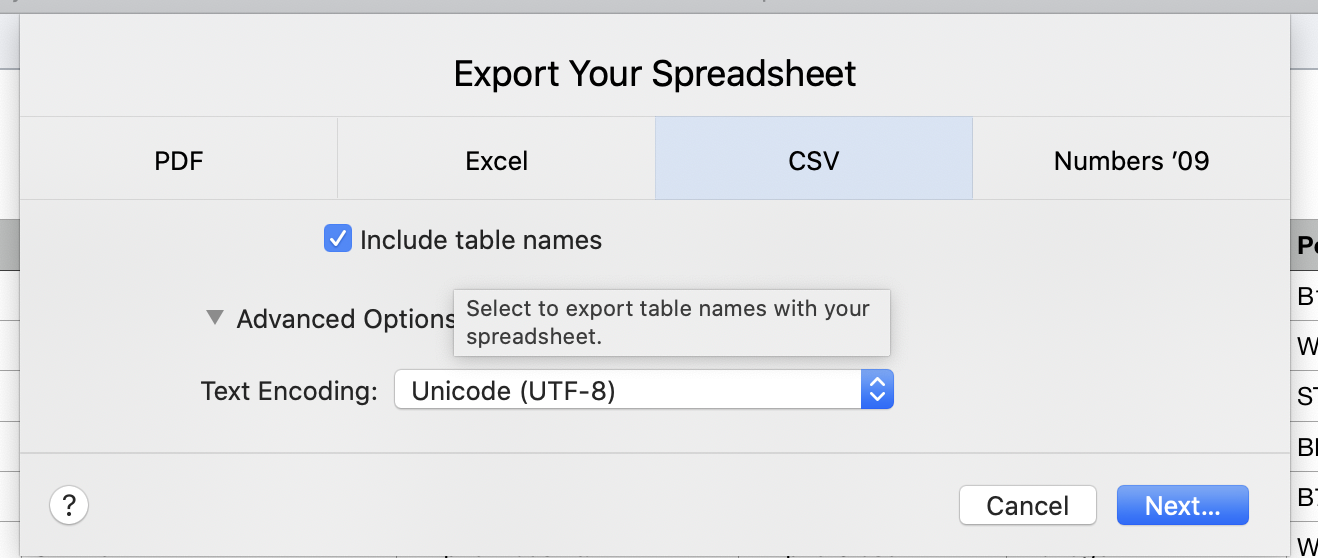Click the Cancel button
Screen dimensions: 1318x558
(1028, 505)
